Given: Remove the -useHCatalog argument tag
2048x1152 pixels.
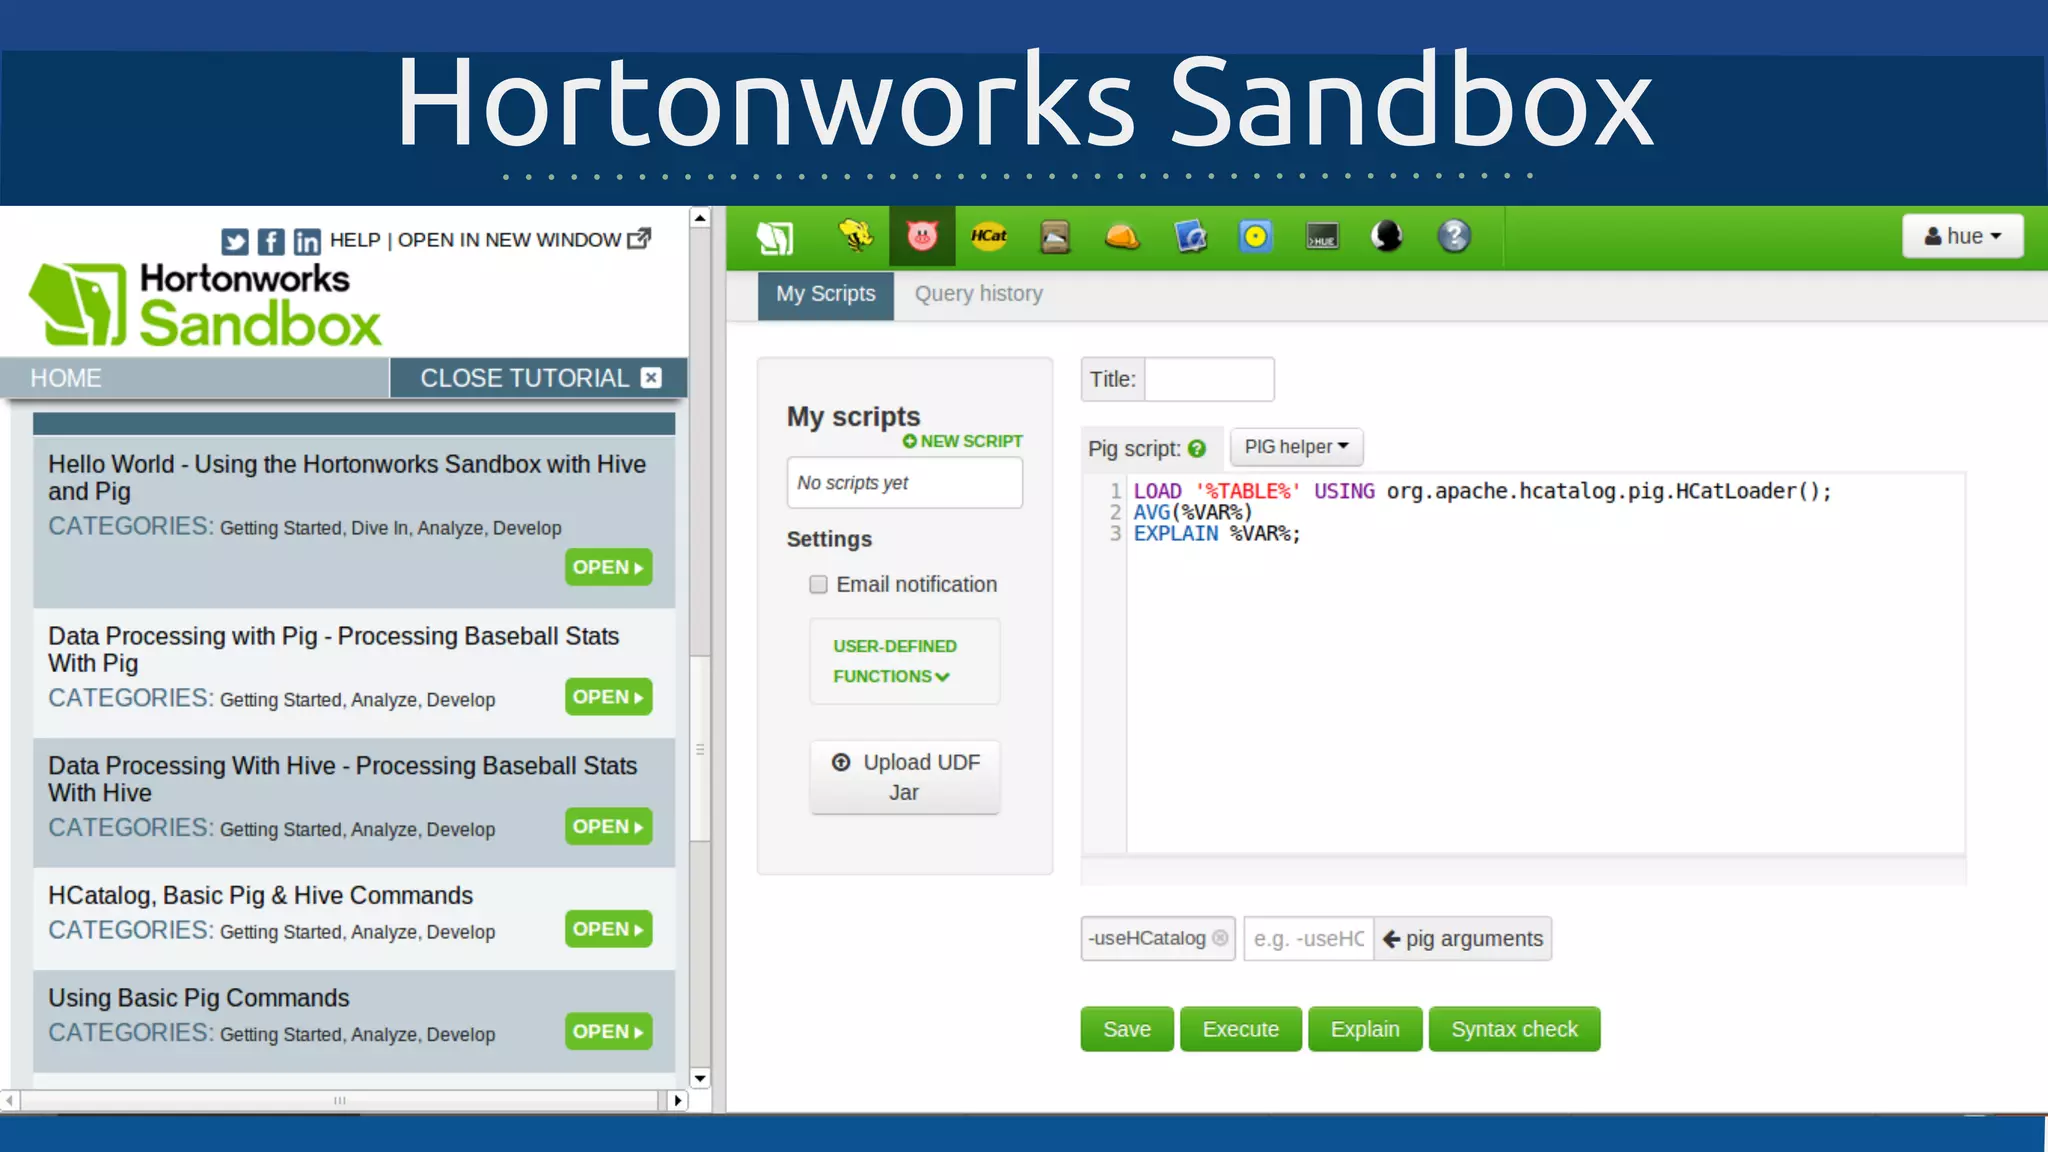Looking at the screenshot, I should (x=1220, y=938).
